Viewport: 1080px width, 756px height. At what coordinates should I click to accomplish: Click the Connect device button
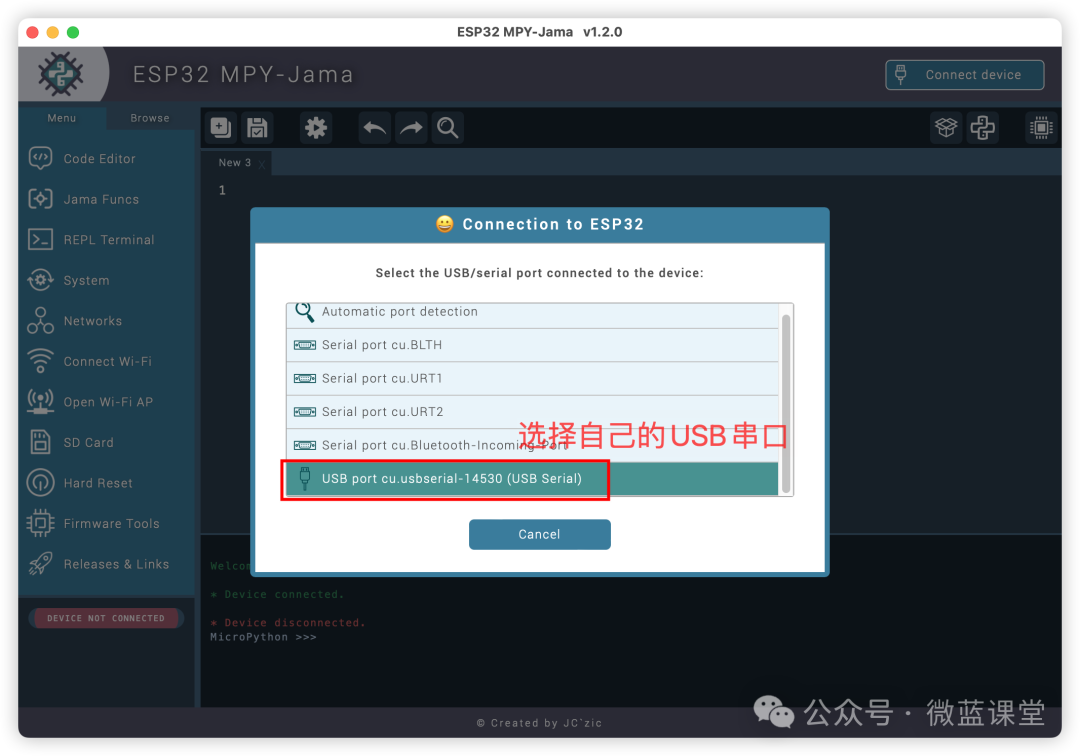964,74
